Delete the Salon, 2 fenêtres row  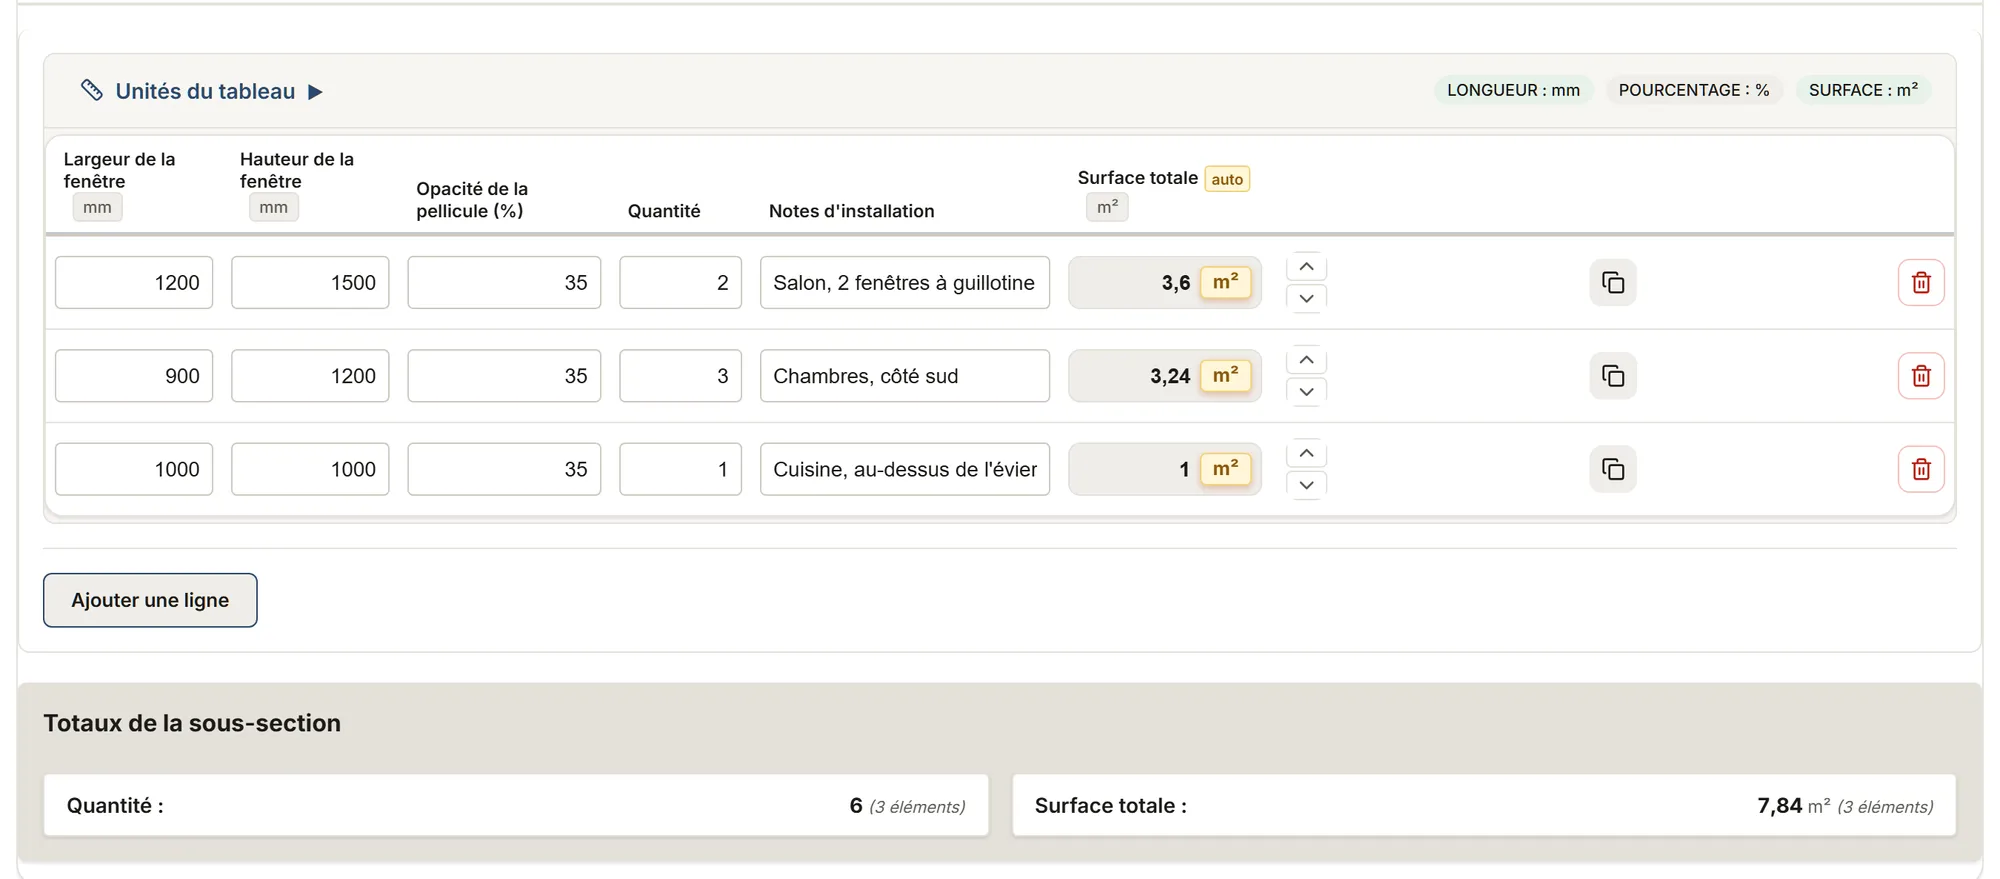pos(1921,283)
